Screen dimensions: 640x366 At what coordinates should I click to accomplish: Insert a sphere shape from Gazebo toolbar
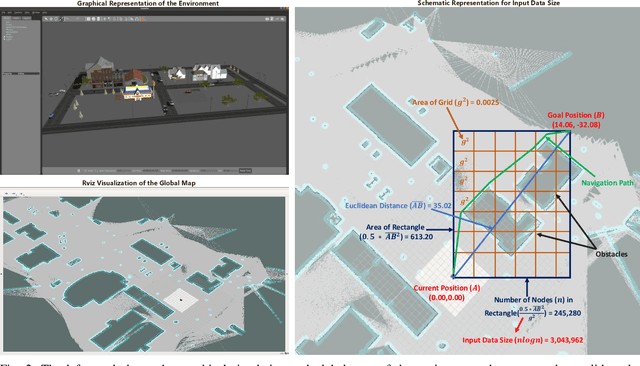[93, 19]
